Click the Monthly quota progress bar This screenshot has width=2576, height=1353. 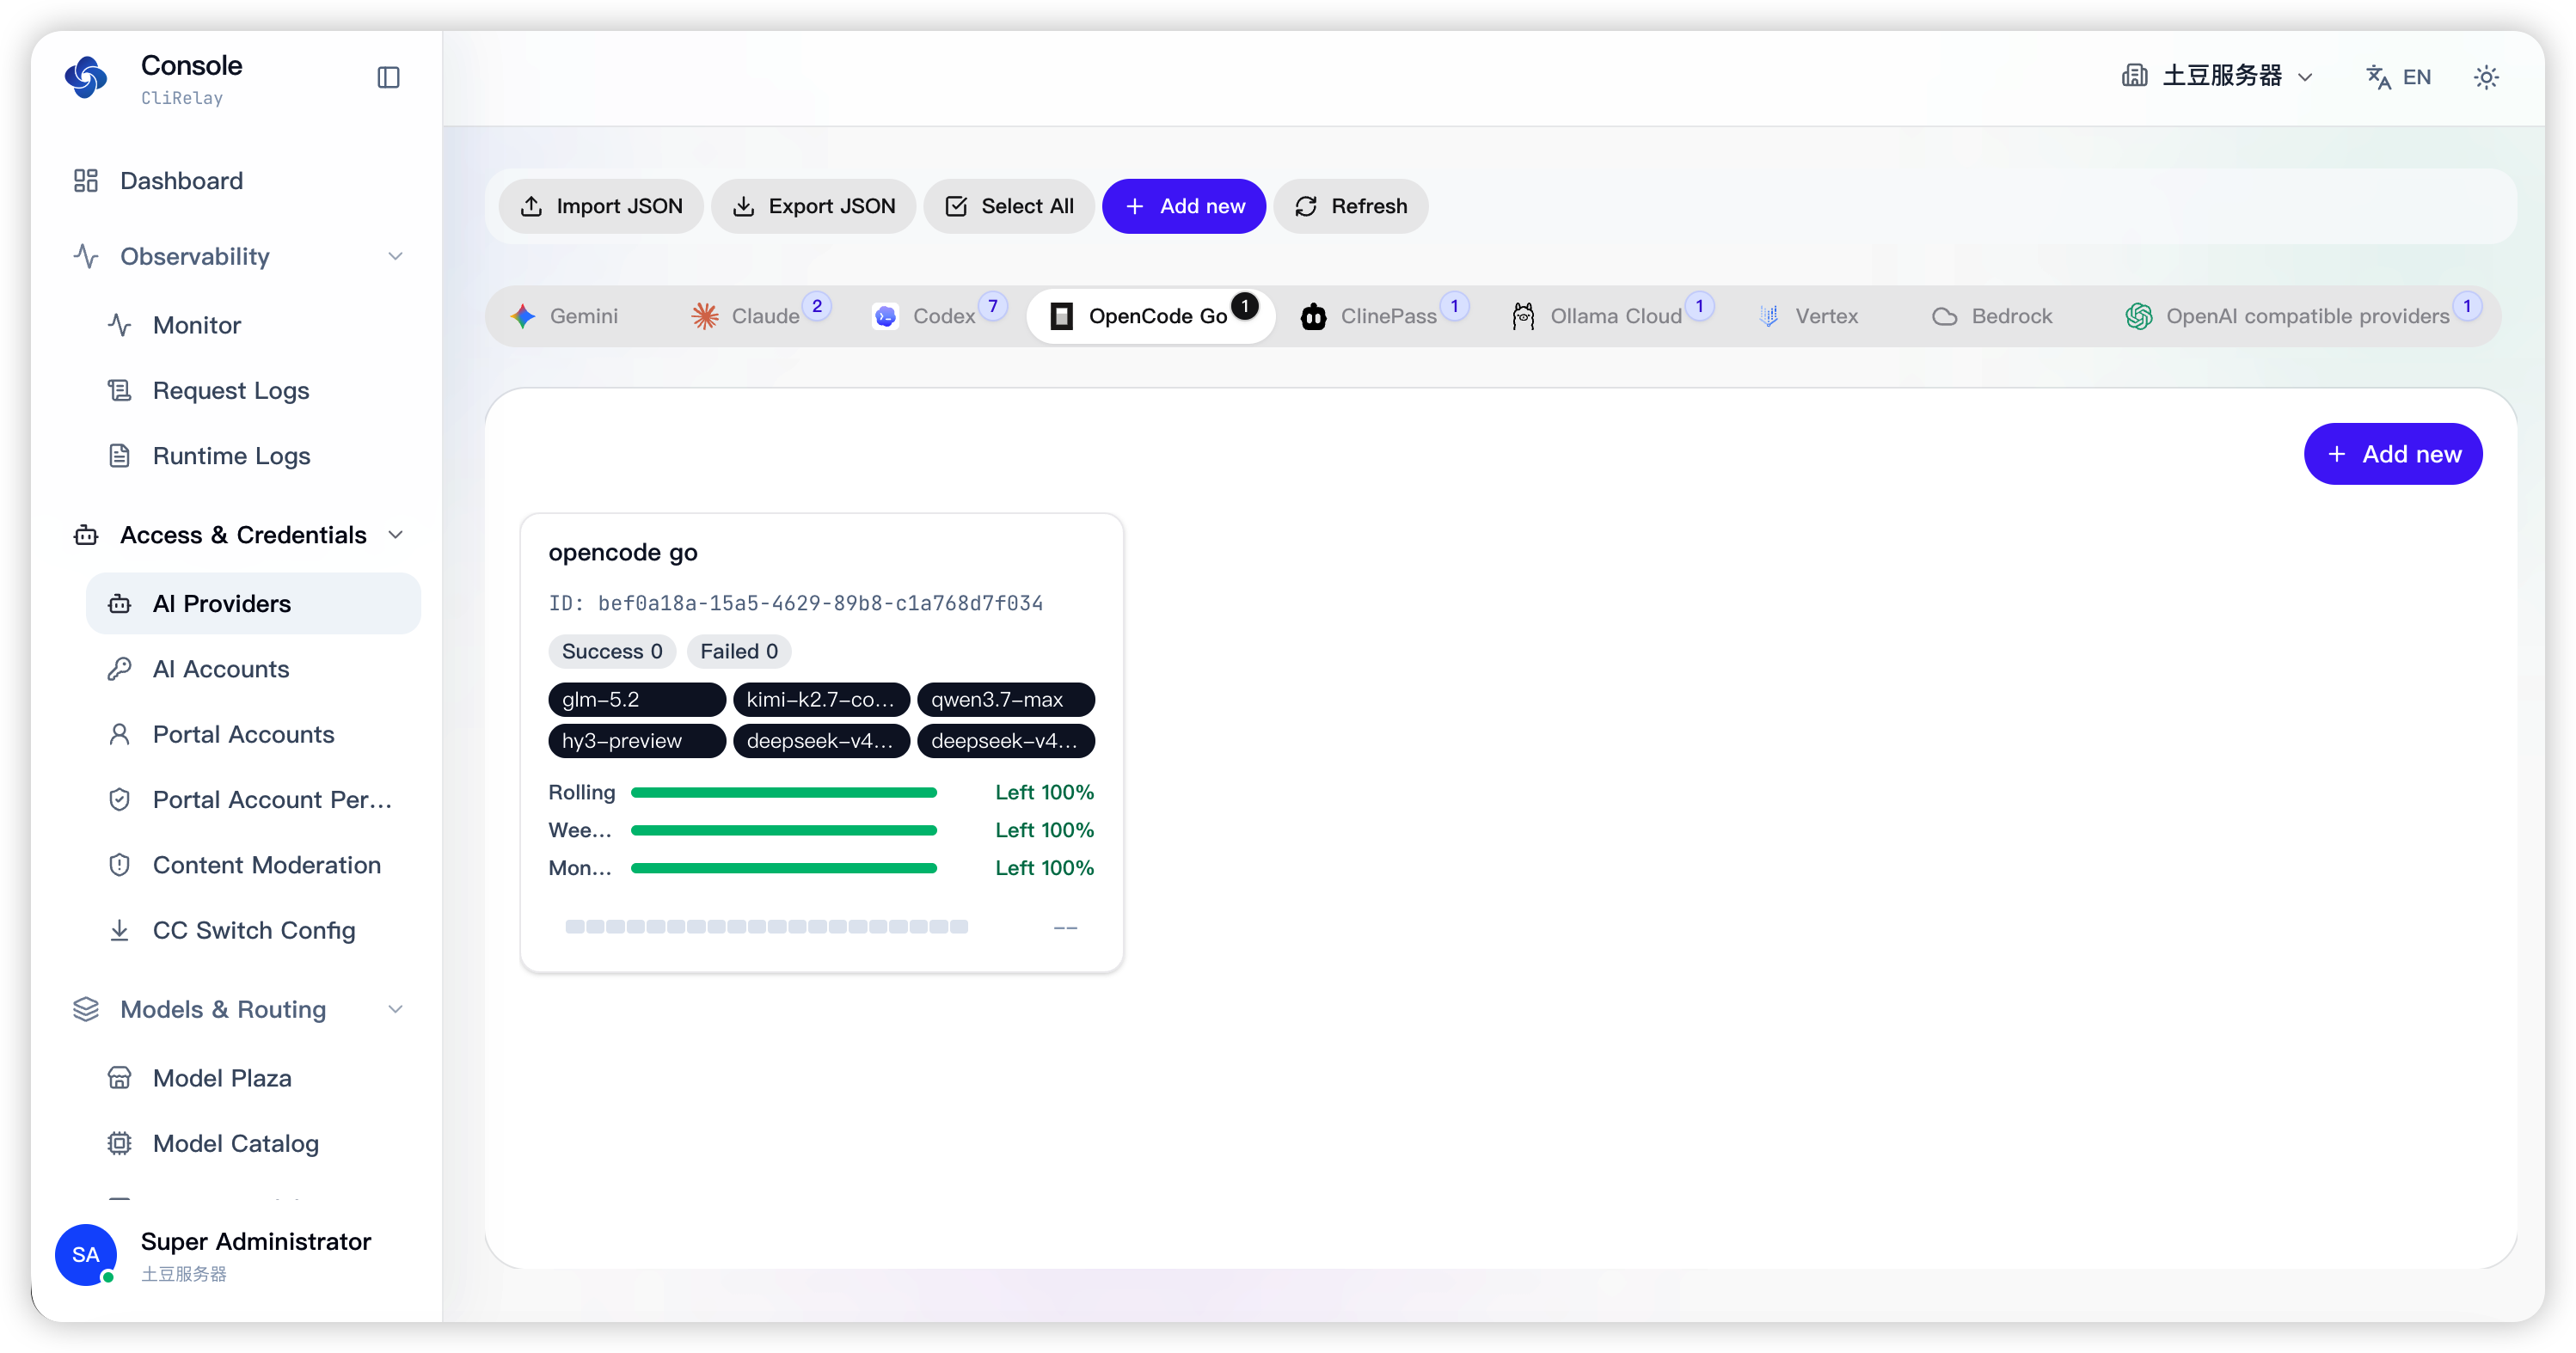(784, 869)
